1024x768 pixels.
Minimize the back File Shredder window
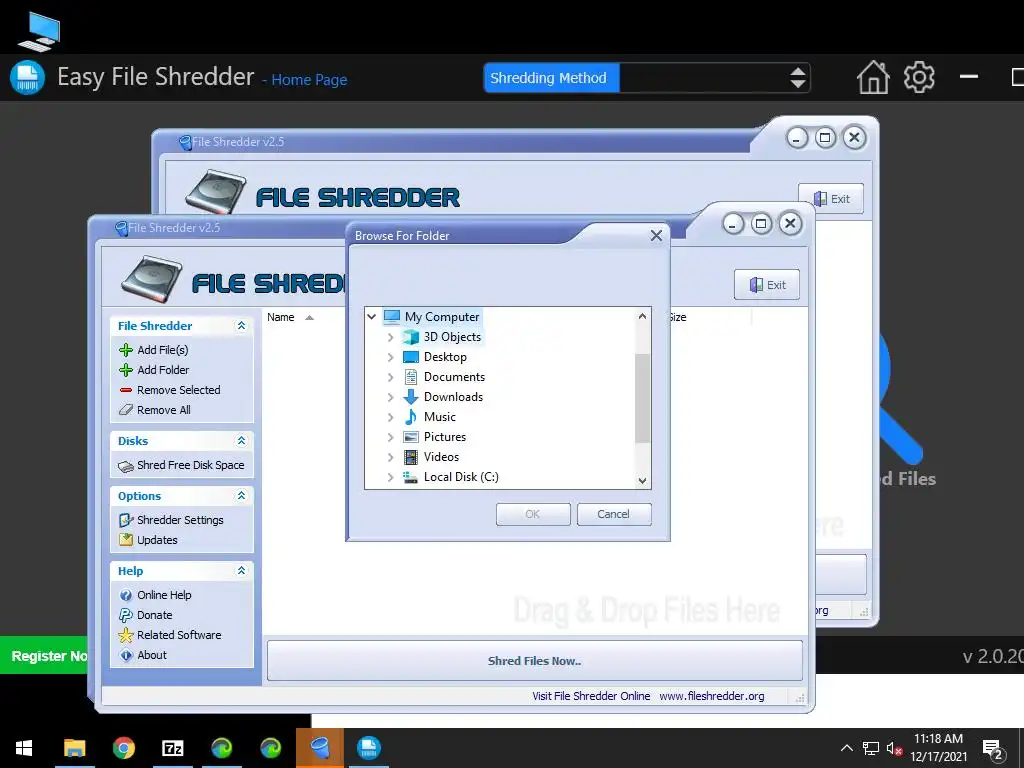(x=797, y=138)
